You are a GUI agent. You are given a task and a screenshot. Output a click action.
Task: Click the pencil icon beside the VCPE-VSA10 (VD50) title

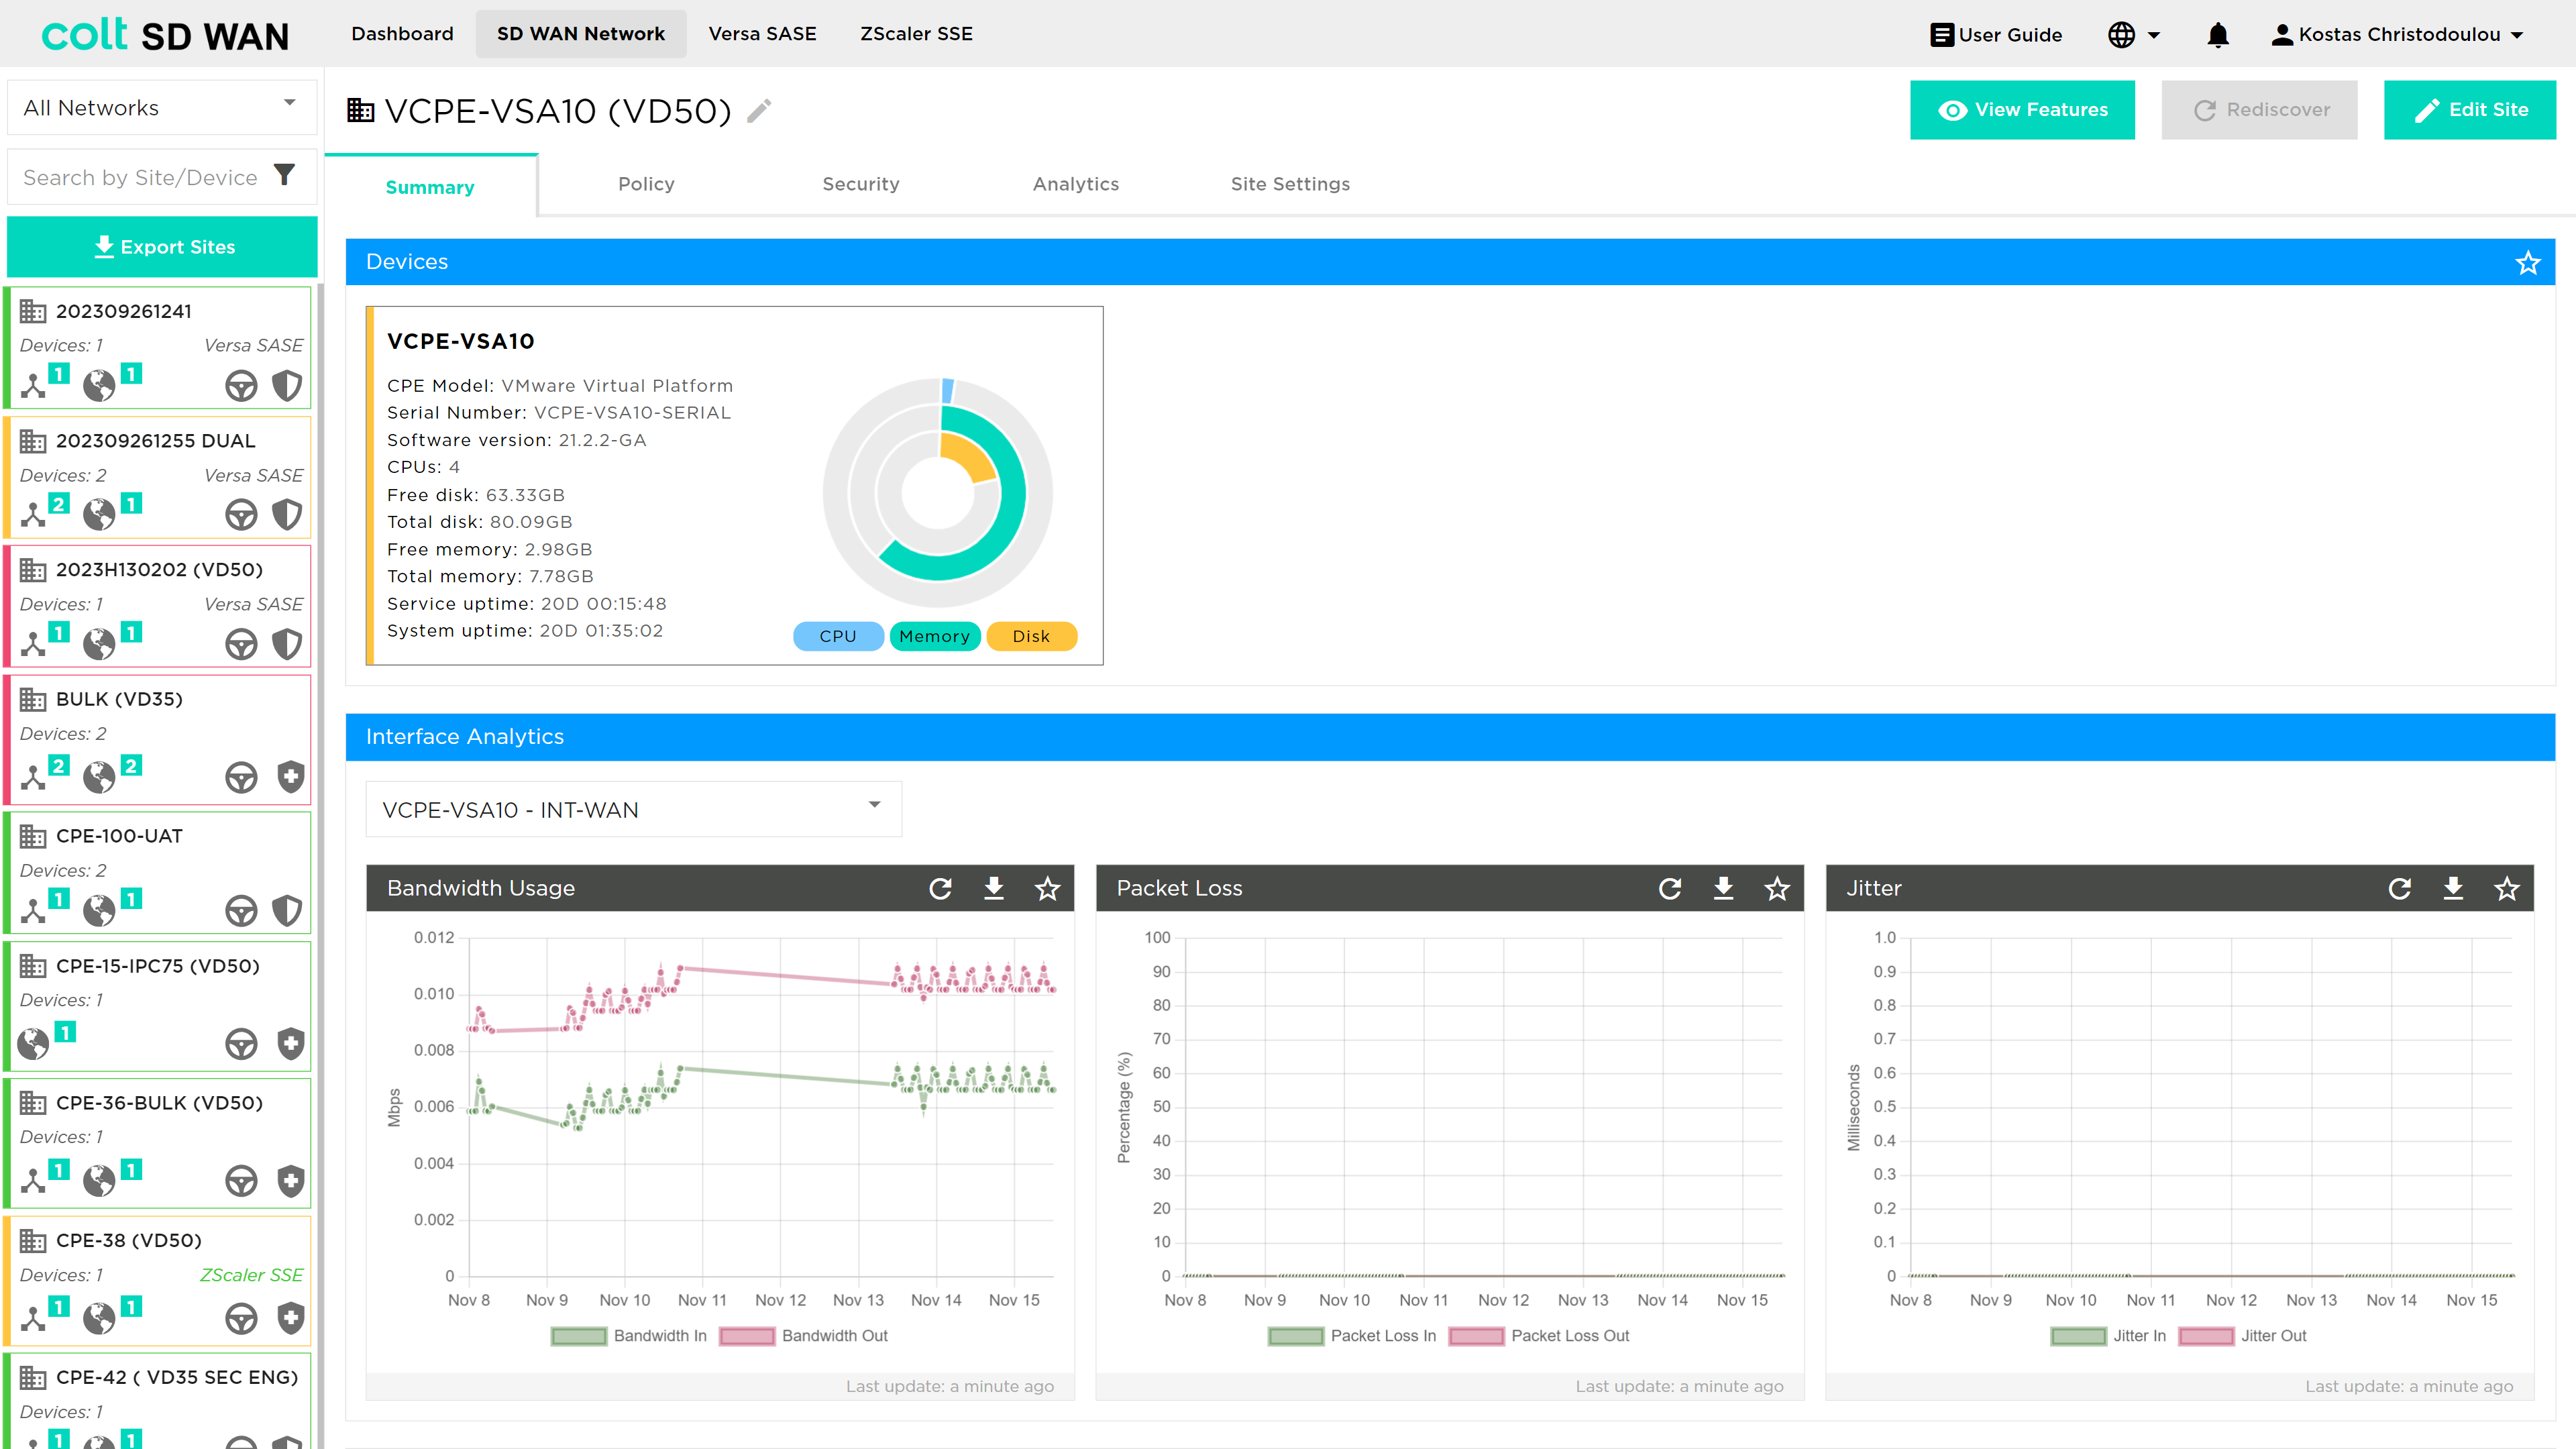pyautogui.click(x=759, y=110)
